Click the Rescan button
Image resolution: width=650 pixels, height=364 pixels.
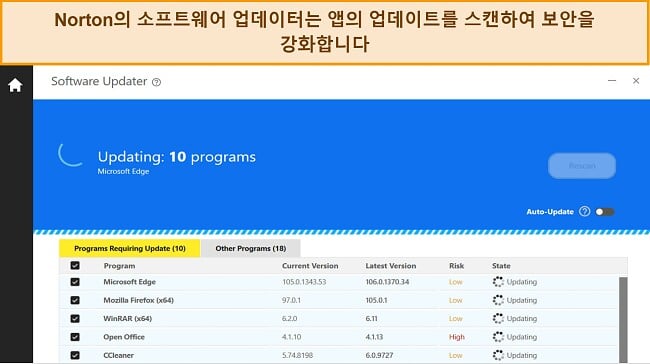[x=582, y=166]
